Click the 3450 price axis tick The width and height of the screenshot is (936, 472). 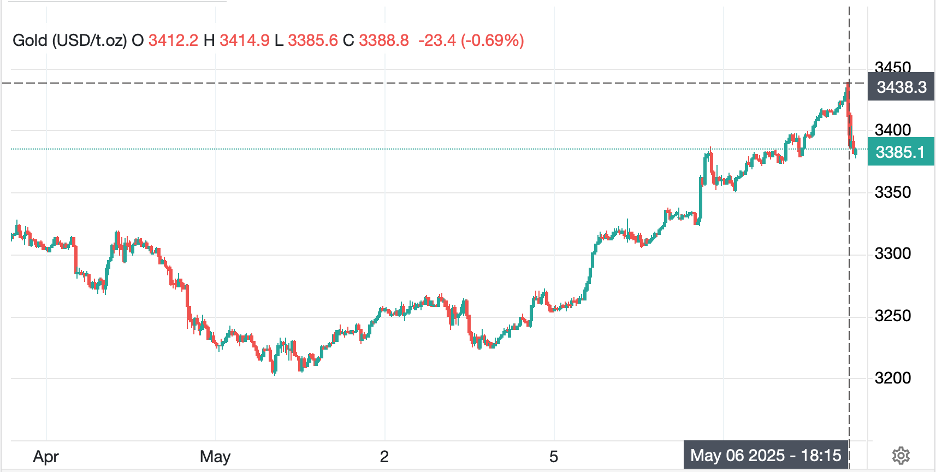coord(893,67)
